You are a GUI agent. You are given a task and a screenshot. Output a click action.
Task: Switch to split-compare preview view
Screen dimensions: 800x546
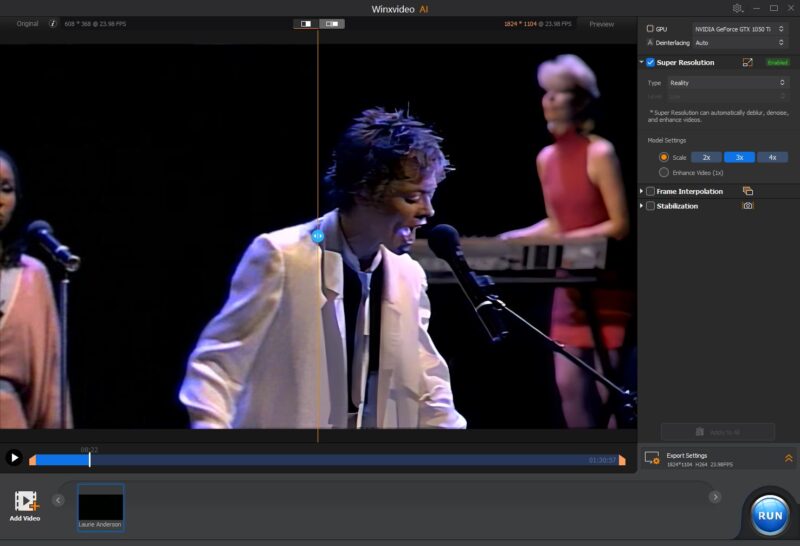coord(331,24)
